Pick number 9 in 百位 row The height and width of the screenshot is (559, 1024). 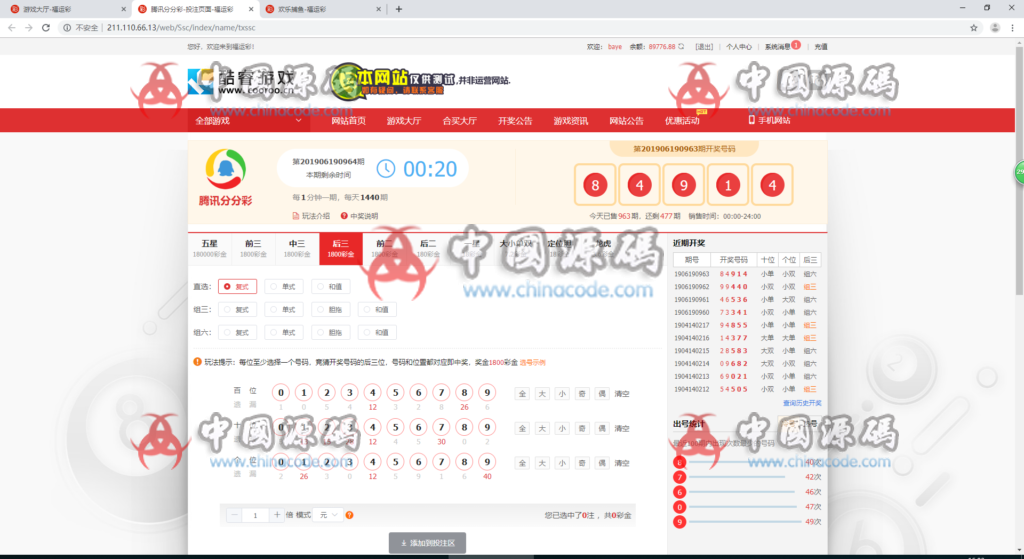point(487,392)
